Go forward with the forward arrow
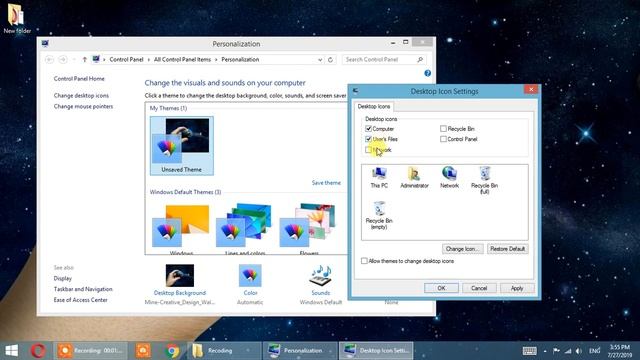 (63, 60)
